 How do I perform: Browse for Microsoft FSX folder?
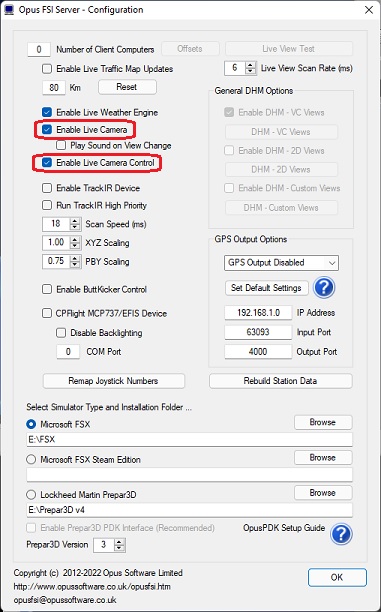[323, 423]
